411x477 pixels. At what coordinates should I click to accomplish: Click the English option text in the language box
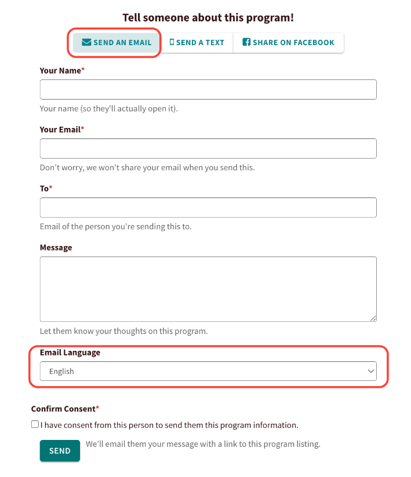(62, 371)
